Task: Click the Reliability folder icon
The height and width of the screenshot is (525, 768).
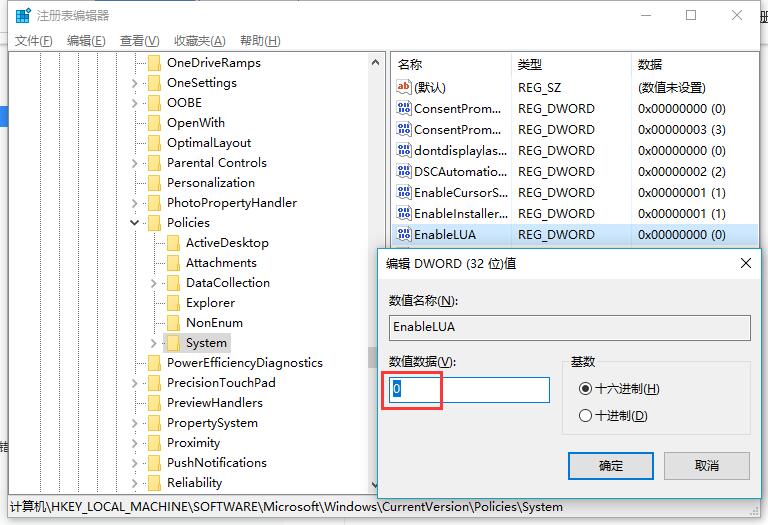Action: (x=154, y=483)
